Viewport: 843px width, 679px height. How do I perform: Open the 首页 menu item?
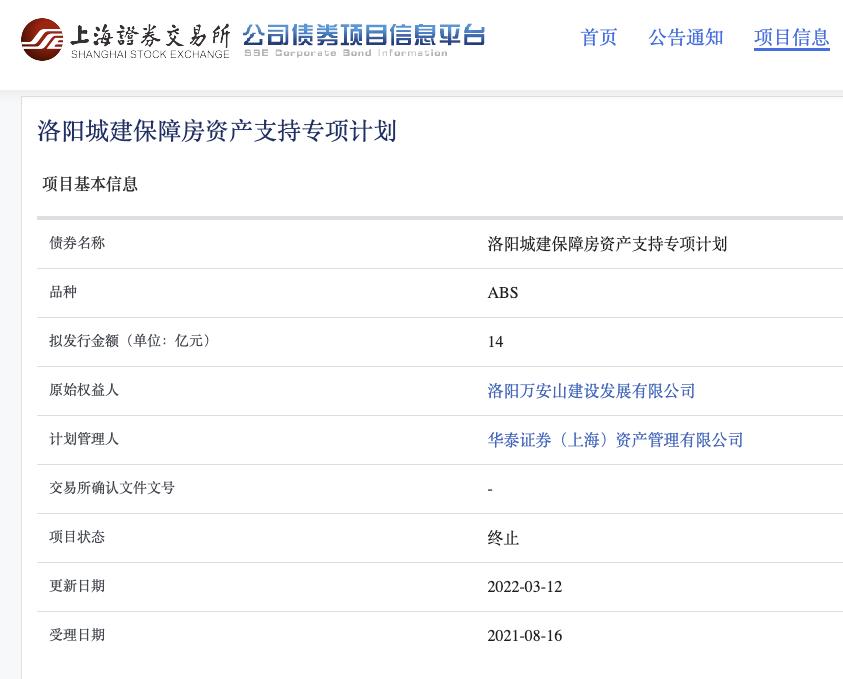(x=598, y=38)
